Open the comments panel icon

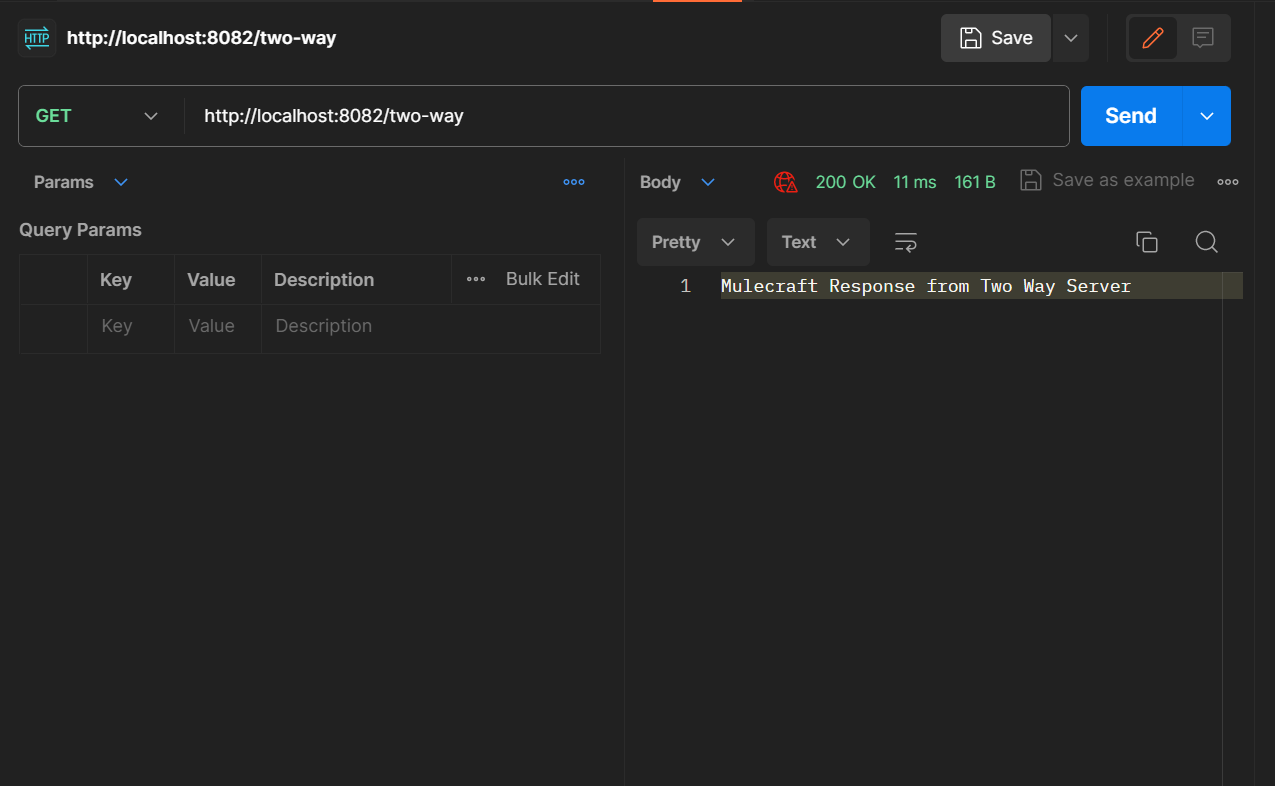1203,38
